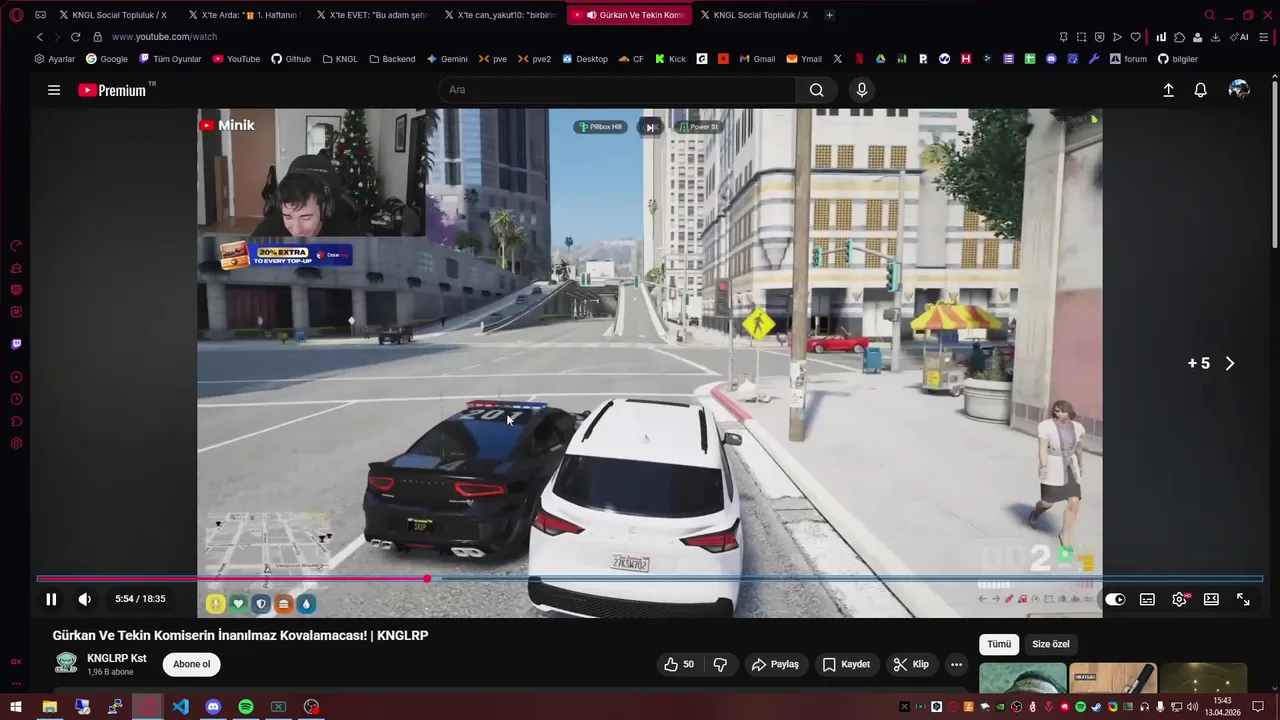Image resolution: width=1280 pixels, height=720 pixels.
Task: Open the Ayarlar bookmark
Action: coord(54,59)
